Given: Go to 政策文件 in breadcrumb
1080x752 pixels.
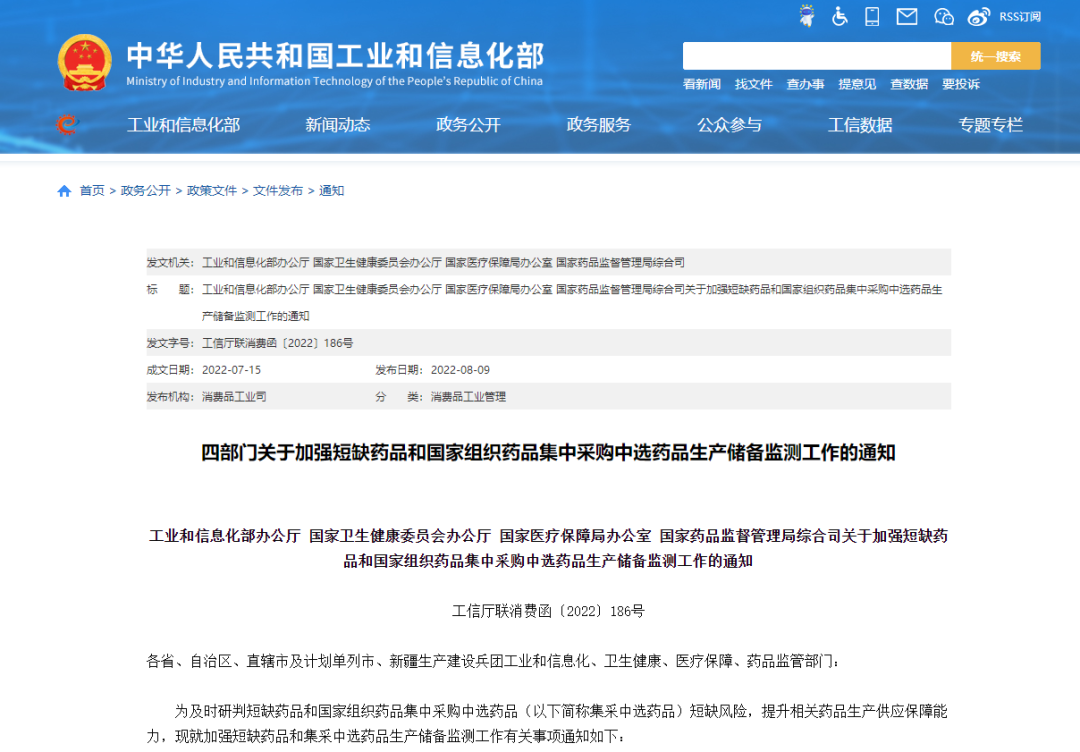Looking at the screenshot, I should click(211, 191).
